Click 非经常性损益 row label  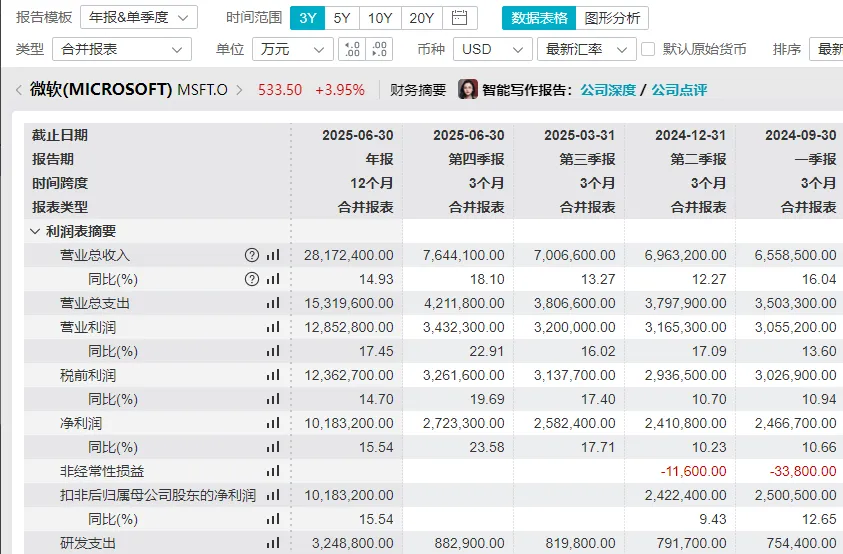coord(102,471)
